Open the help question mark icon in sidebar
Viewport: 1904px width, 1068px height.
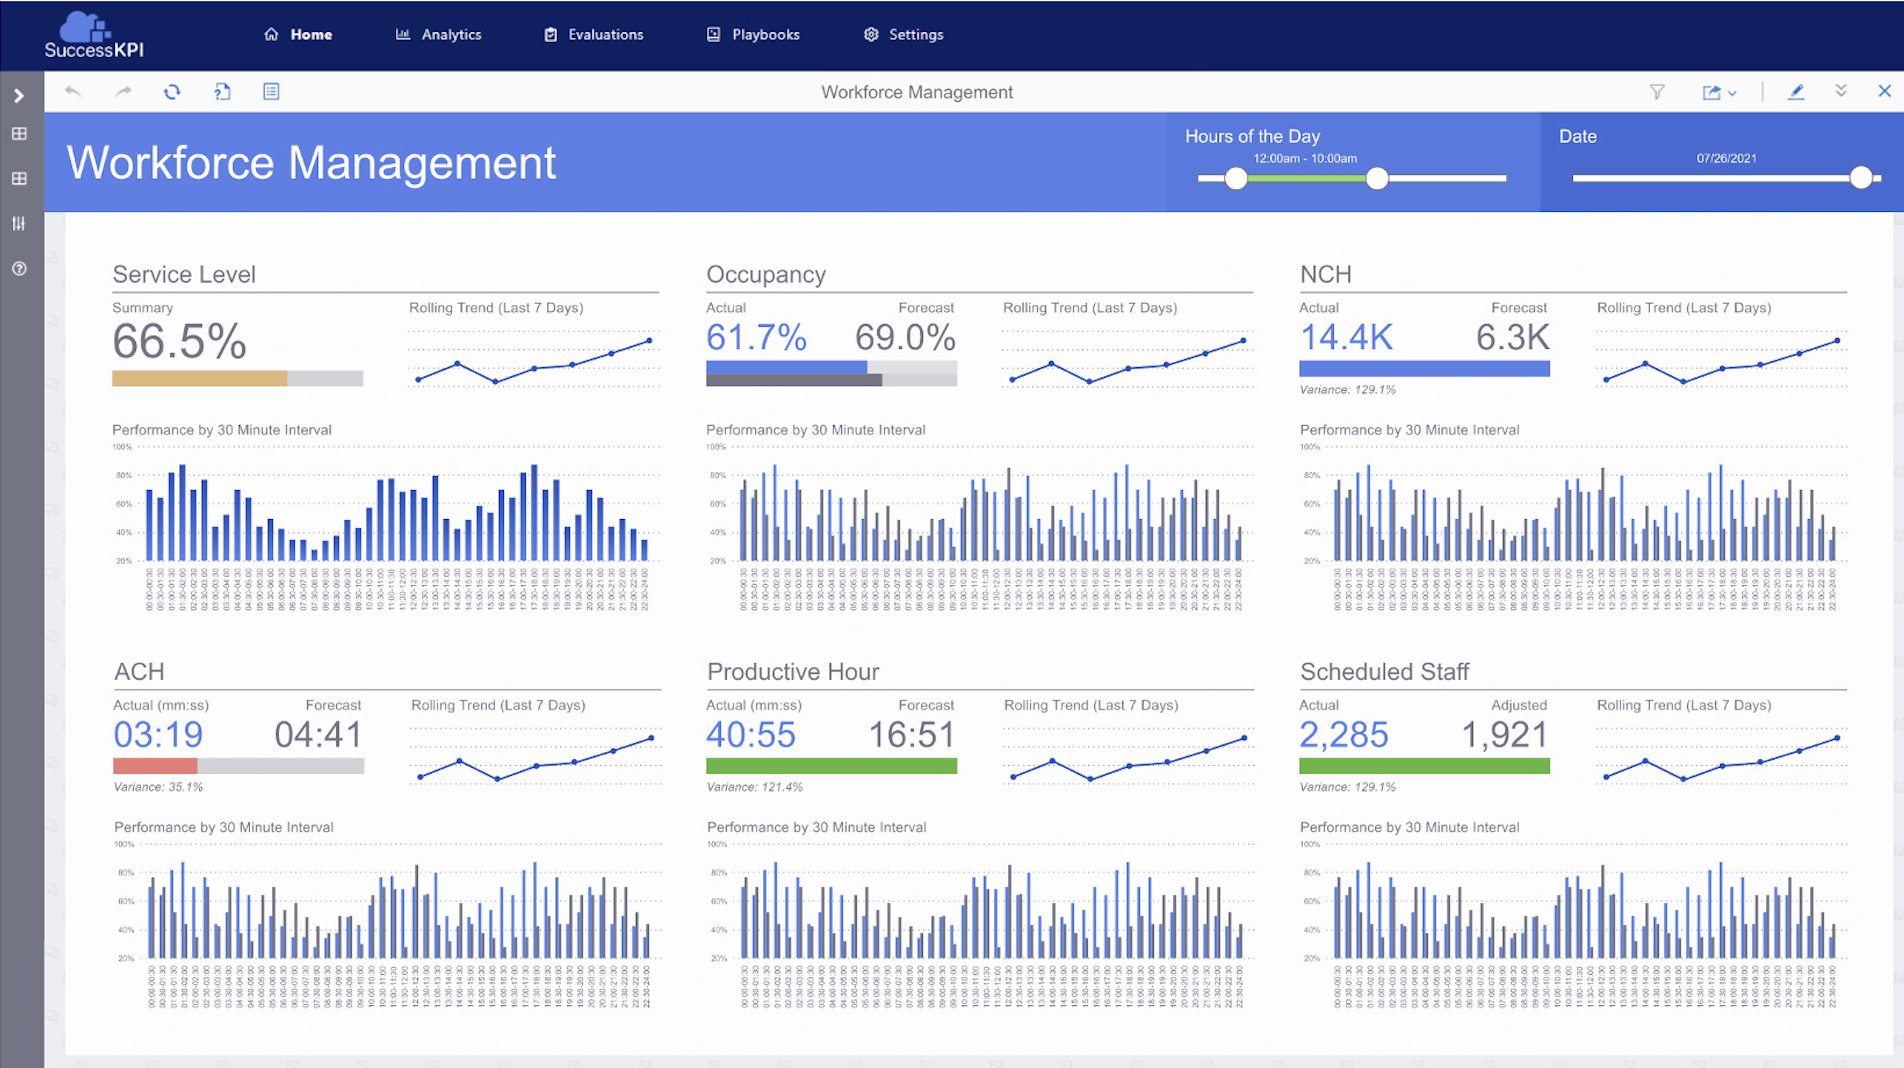[18, 268]
